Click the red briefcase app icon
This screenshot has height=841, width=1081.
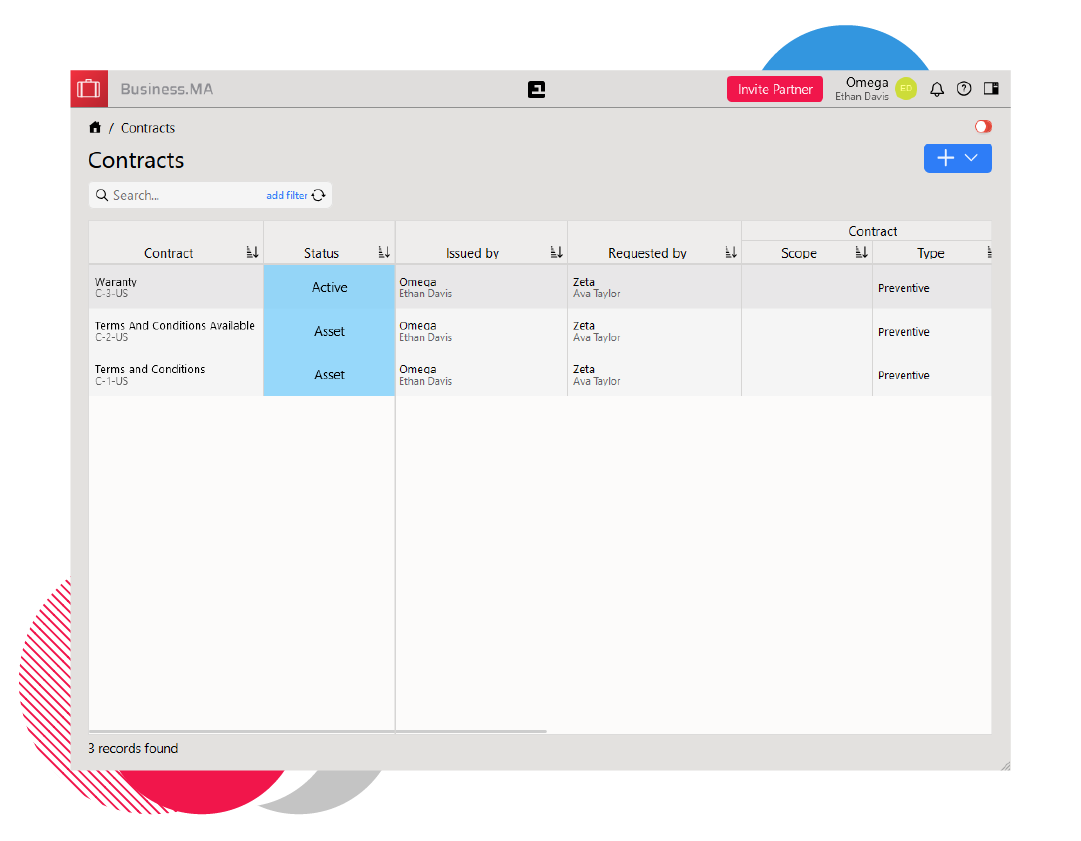tap(89, 89)
